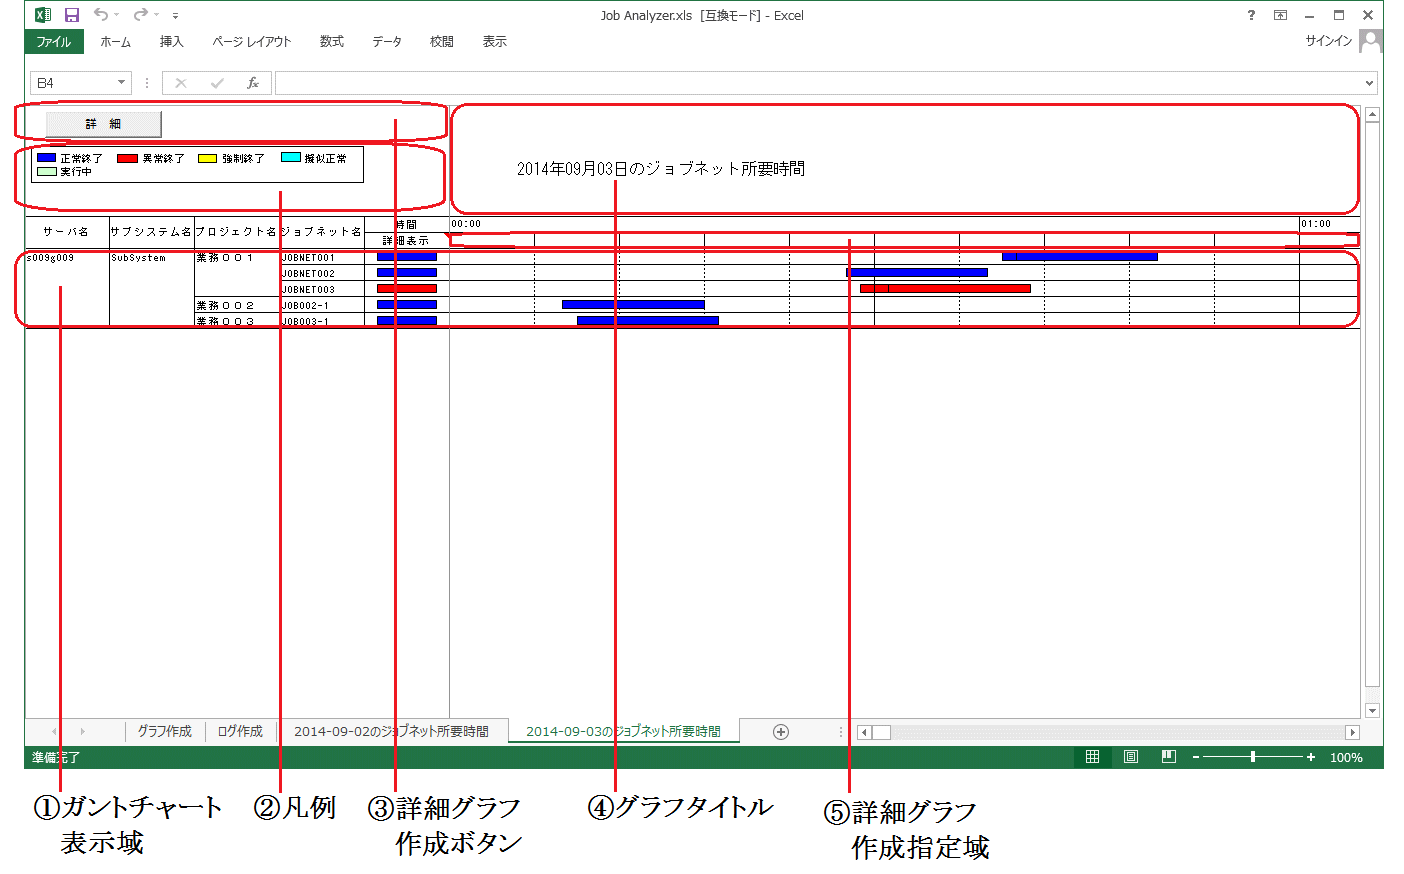This screenshot has width=1404, height=874.
Task: Click the Redo arrow icon
Action: pos(141,15)
